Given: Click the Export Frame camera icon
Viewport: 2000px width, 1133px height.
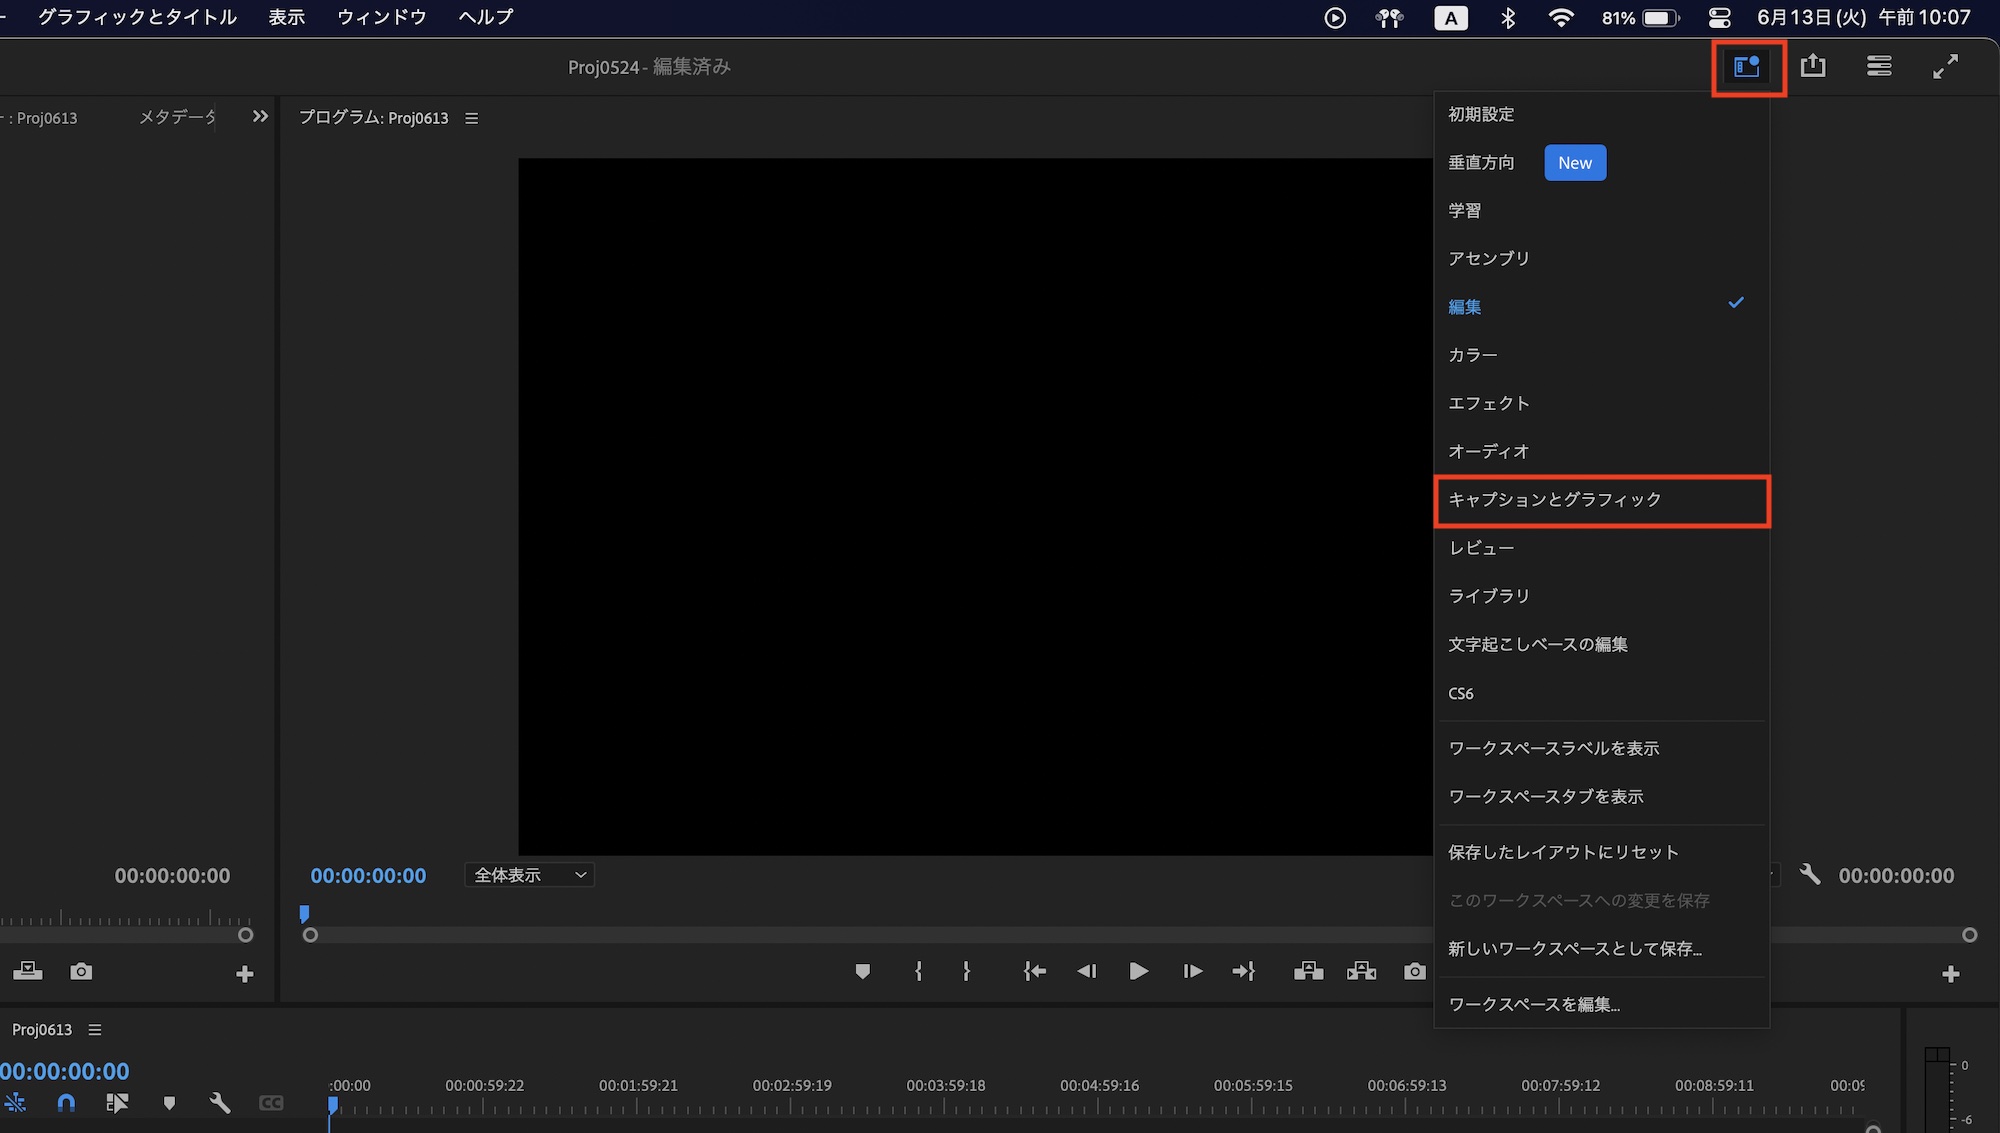Looking at the screenshot, I should click(x=1414, y=971).
